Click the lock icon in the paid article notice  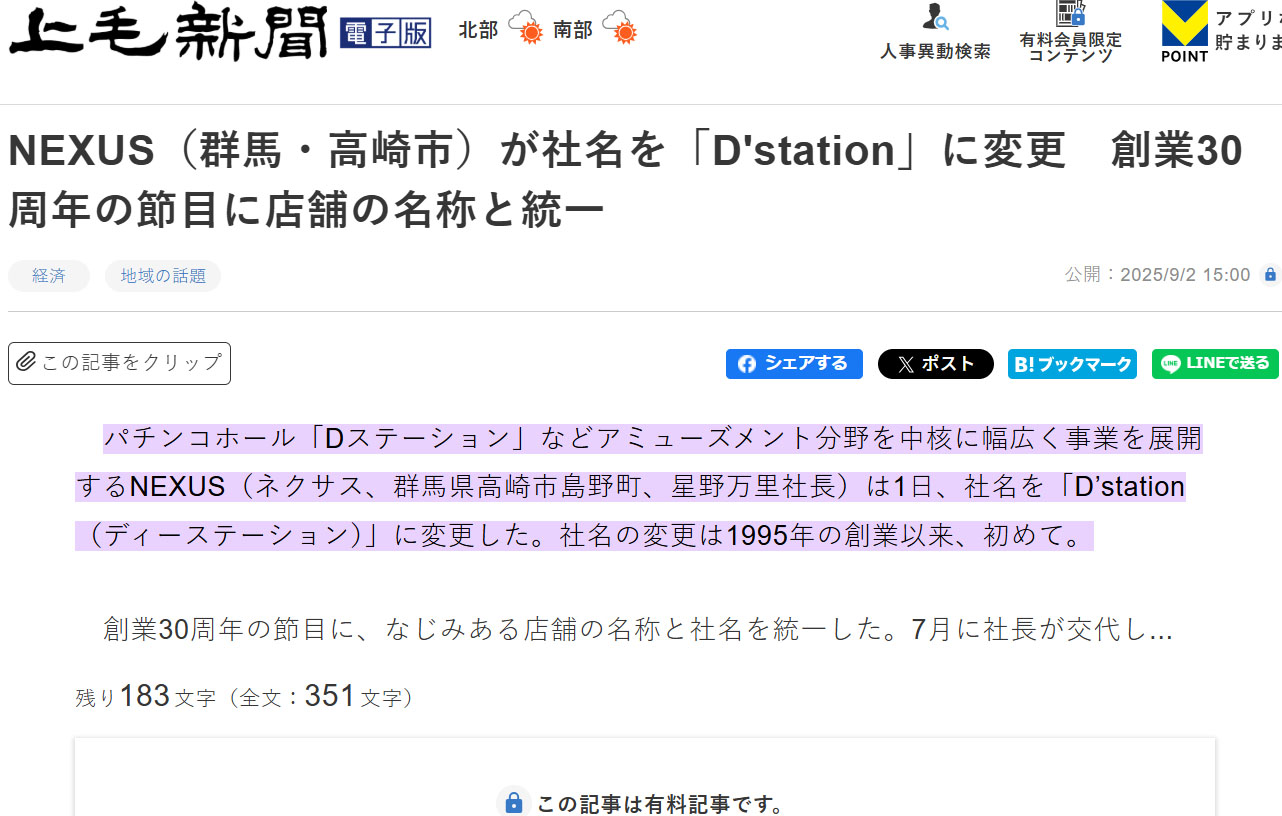(513, 803)
